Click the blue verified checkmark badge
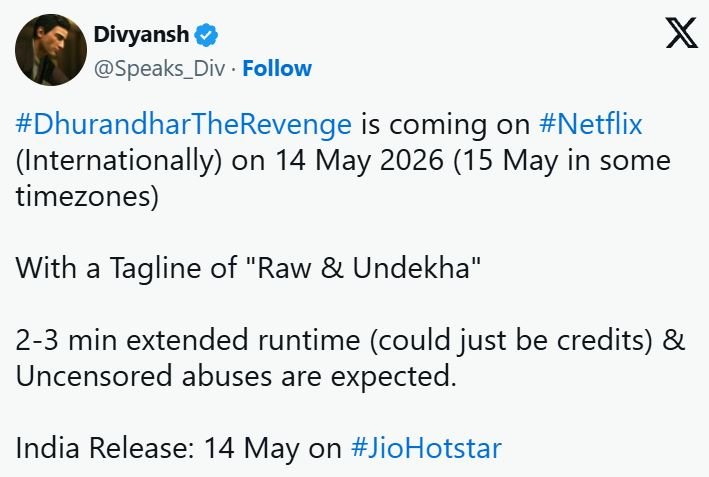Screen dimensions: 709x477 point(206,35)
